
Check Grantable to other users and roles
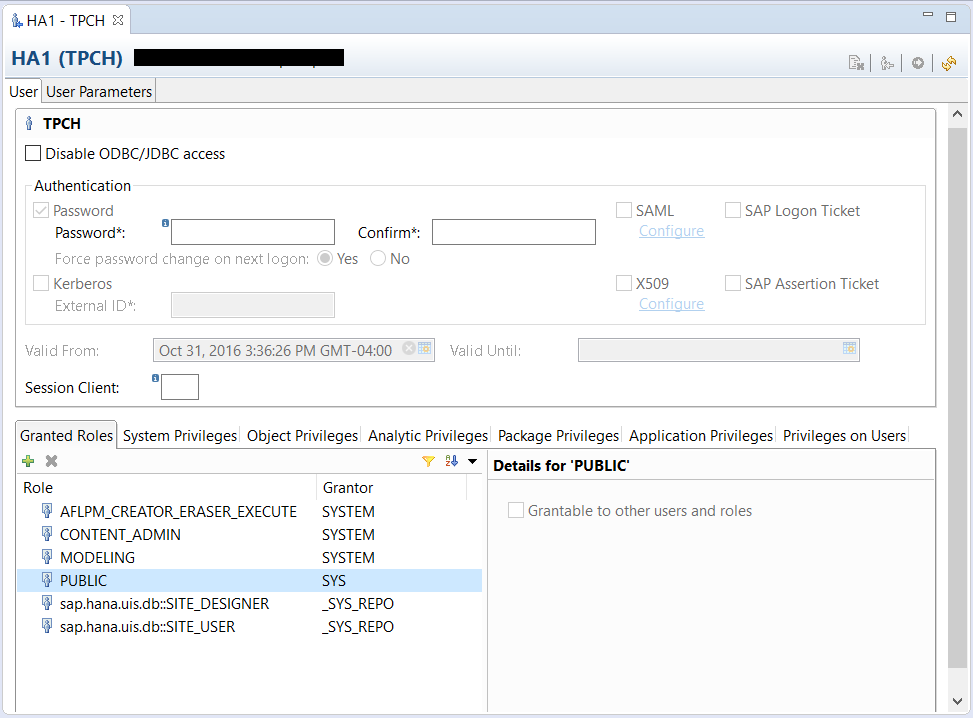pyautogui.click(x=516, y=511)
